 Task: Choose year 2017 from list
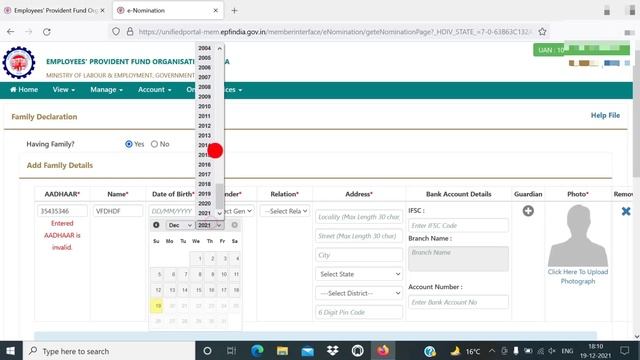click(x=204, y=174)
